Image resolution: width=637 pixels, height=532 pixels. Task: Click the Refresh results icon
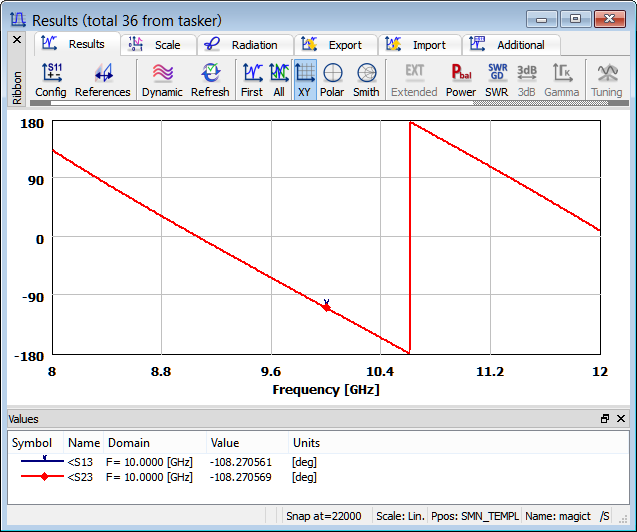point(210,80)
